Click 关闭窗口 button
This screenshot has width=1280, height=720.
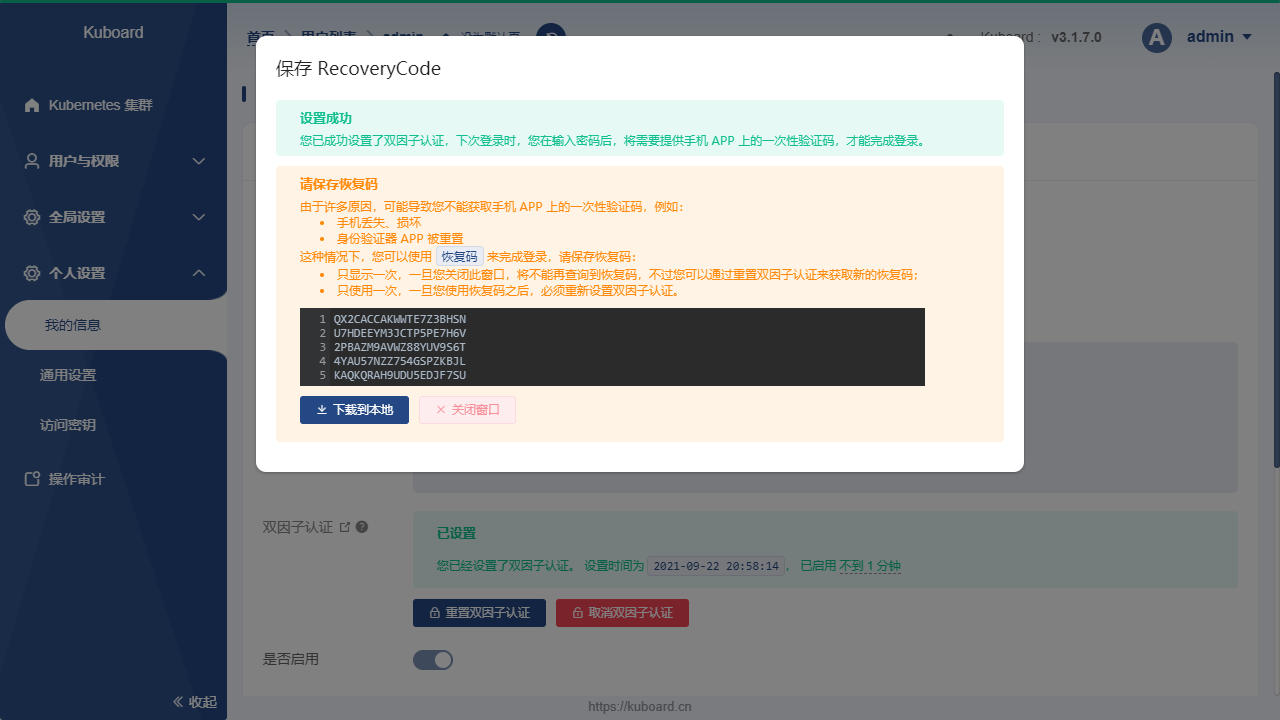click(467, 410)
